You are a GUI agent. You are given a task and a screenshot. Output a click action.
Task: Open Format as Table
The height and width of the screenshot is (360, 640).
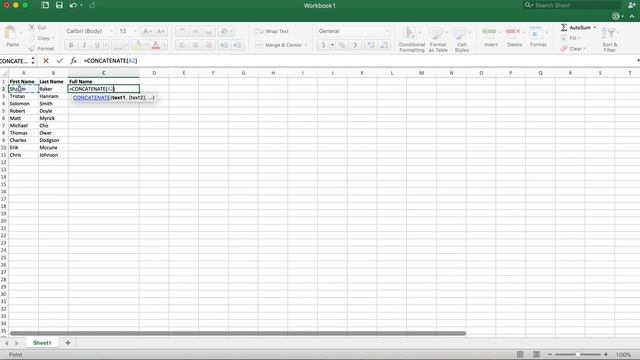(x=438, y=39)
